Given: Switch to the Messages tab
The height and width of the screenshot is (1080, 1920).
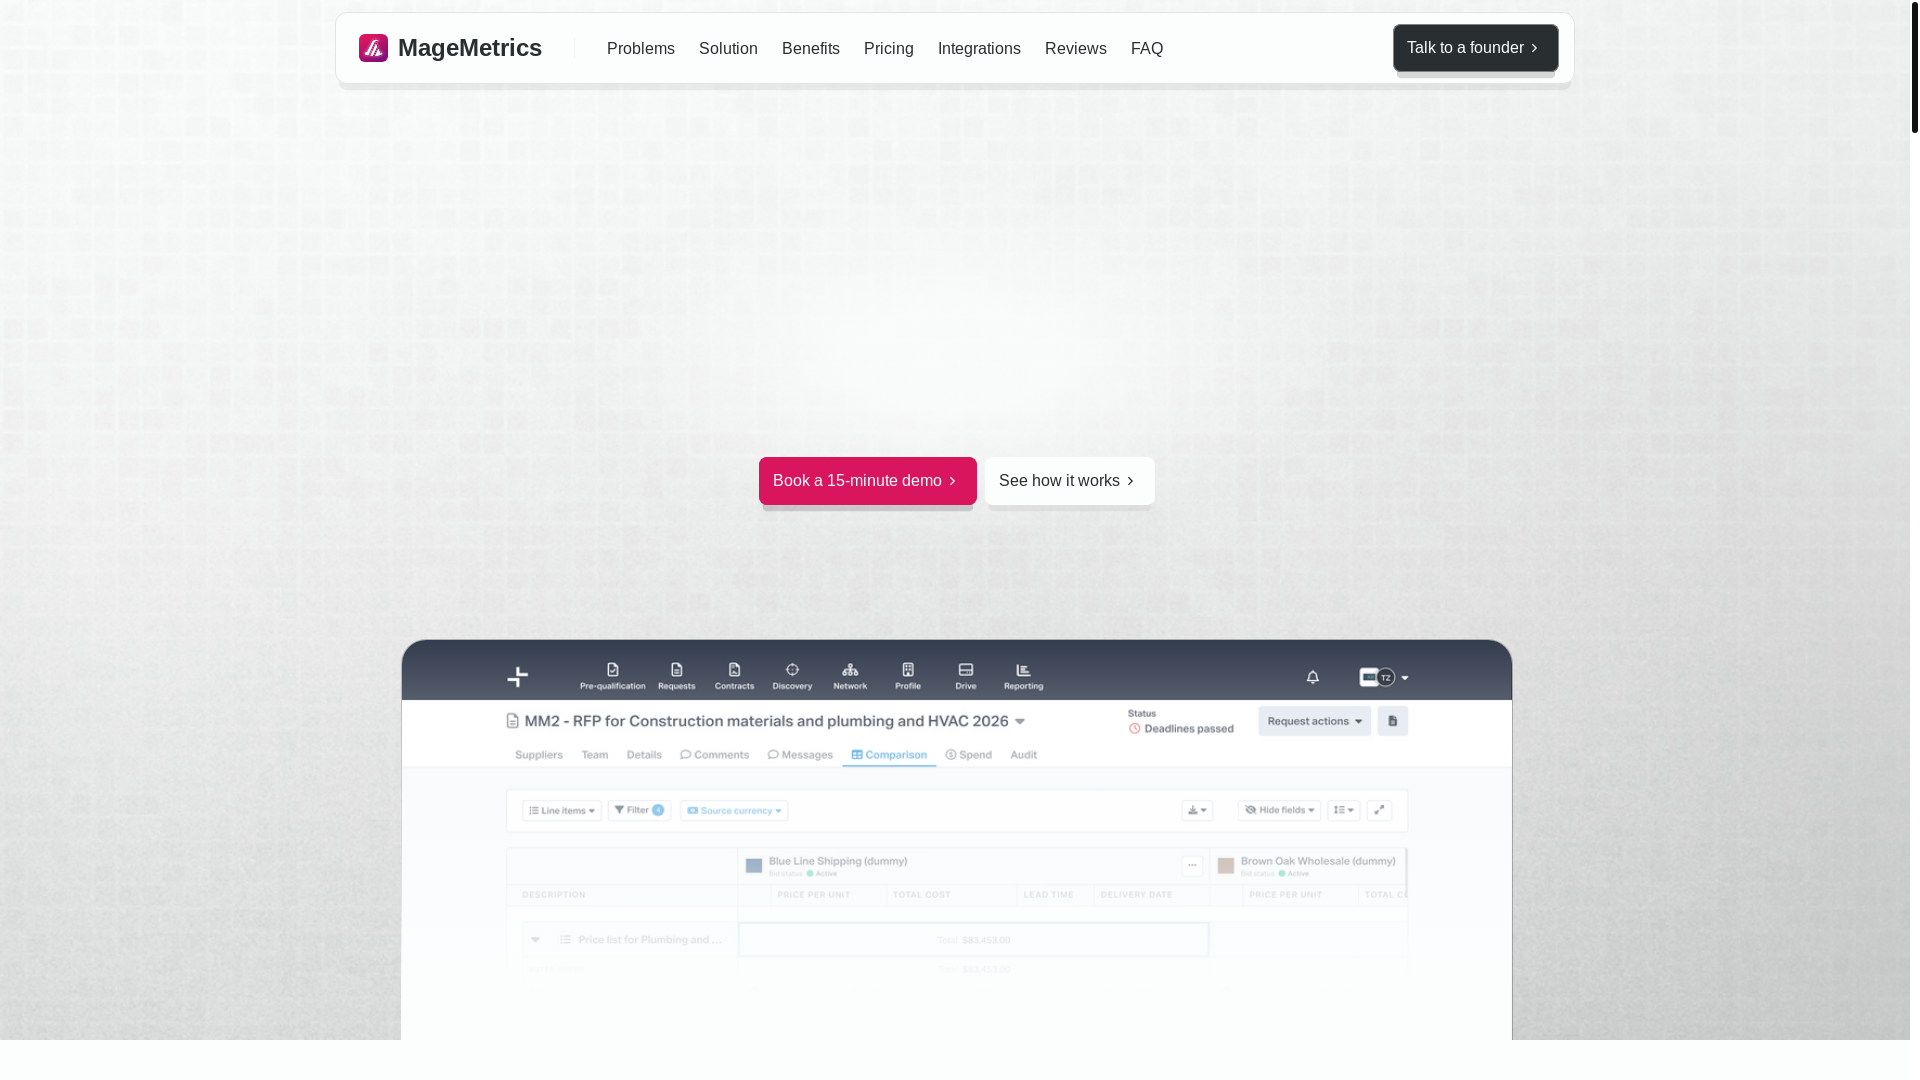Looking at the screenshot, I should tap(800, 755).
